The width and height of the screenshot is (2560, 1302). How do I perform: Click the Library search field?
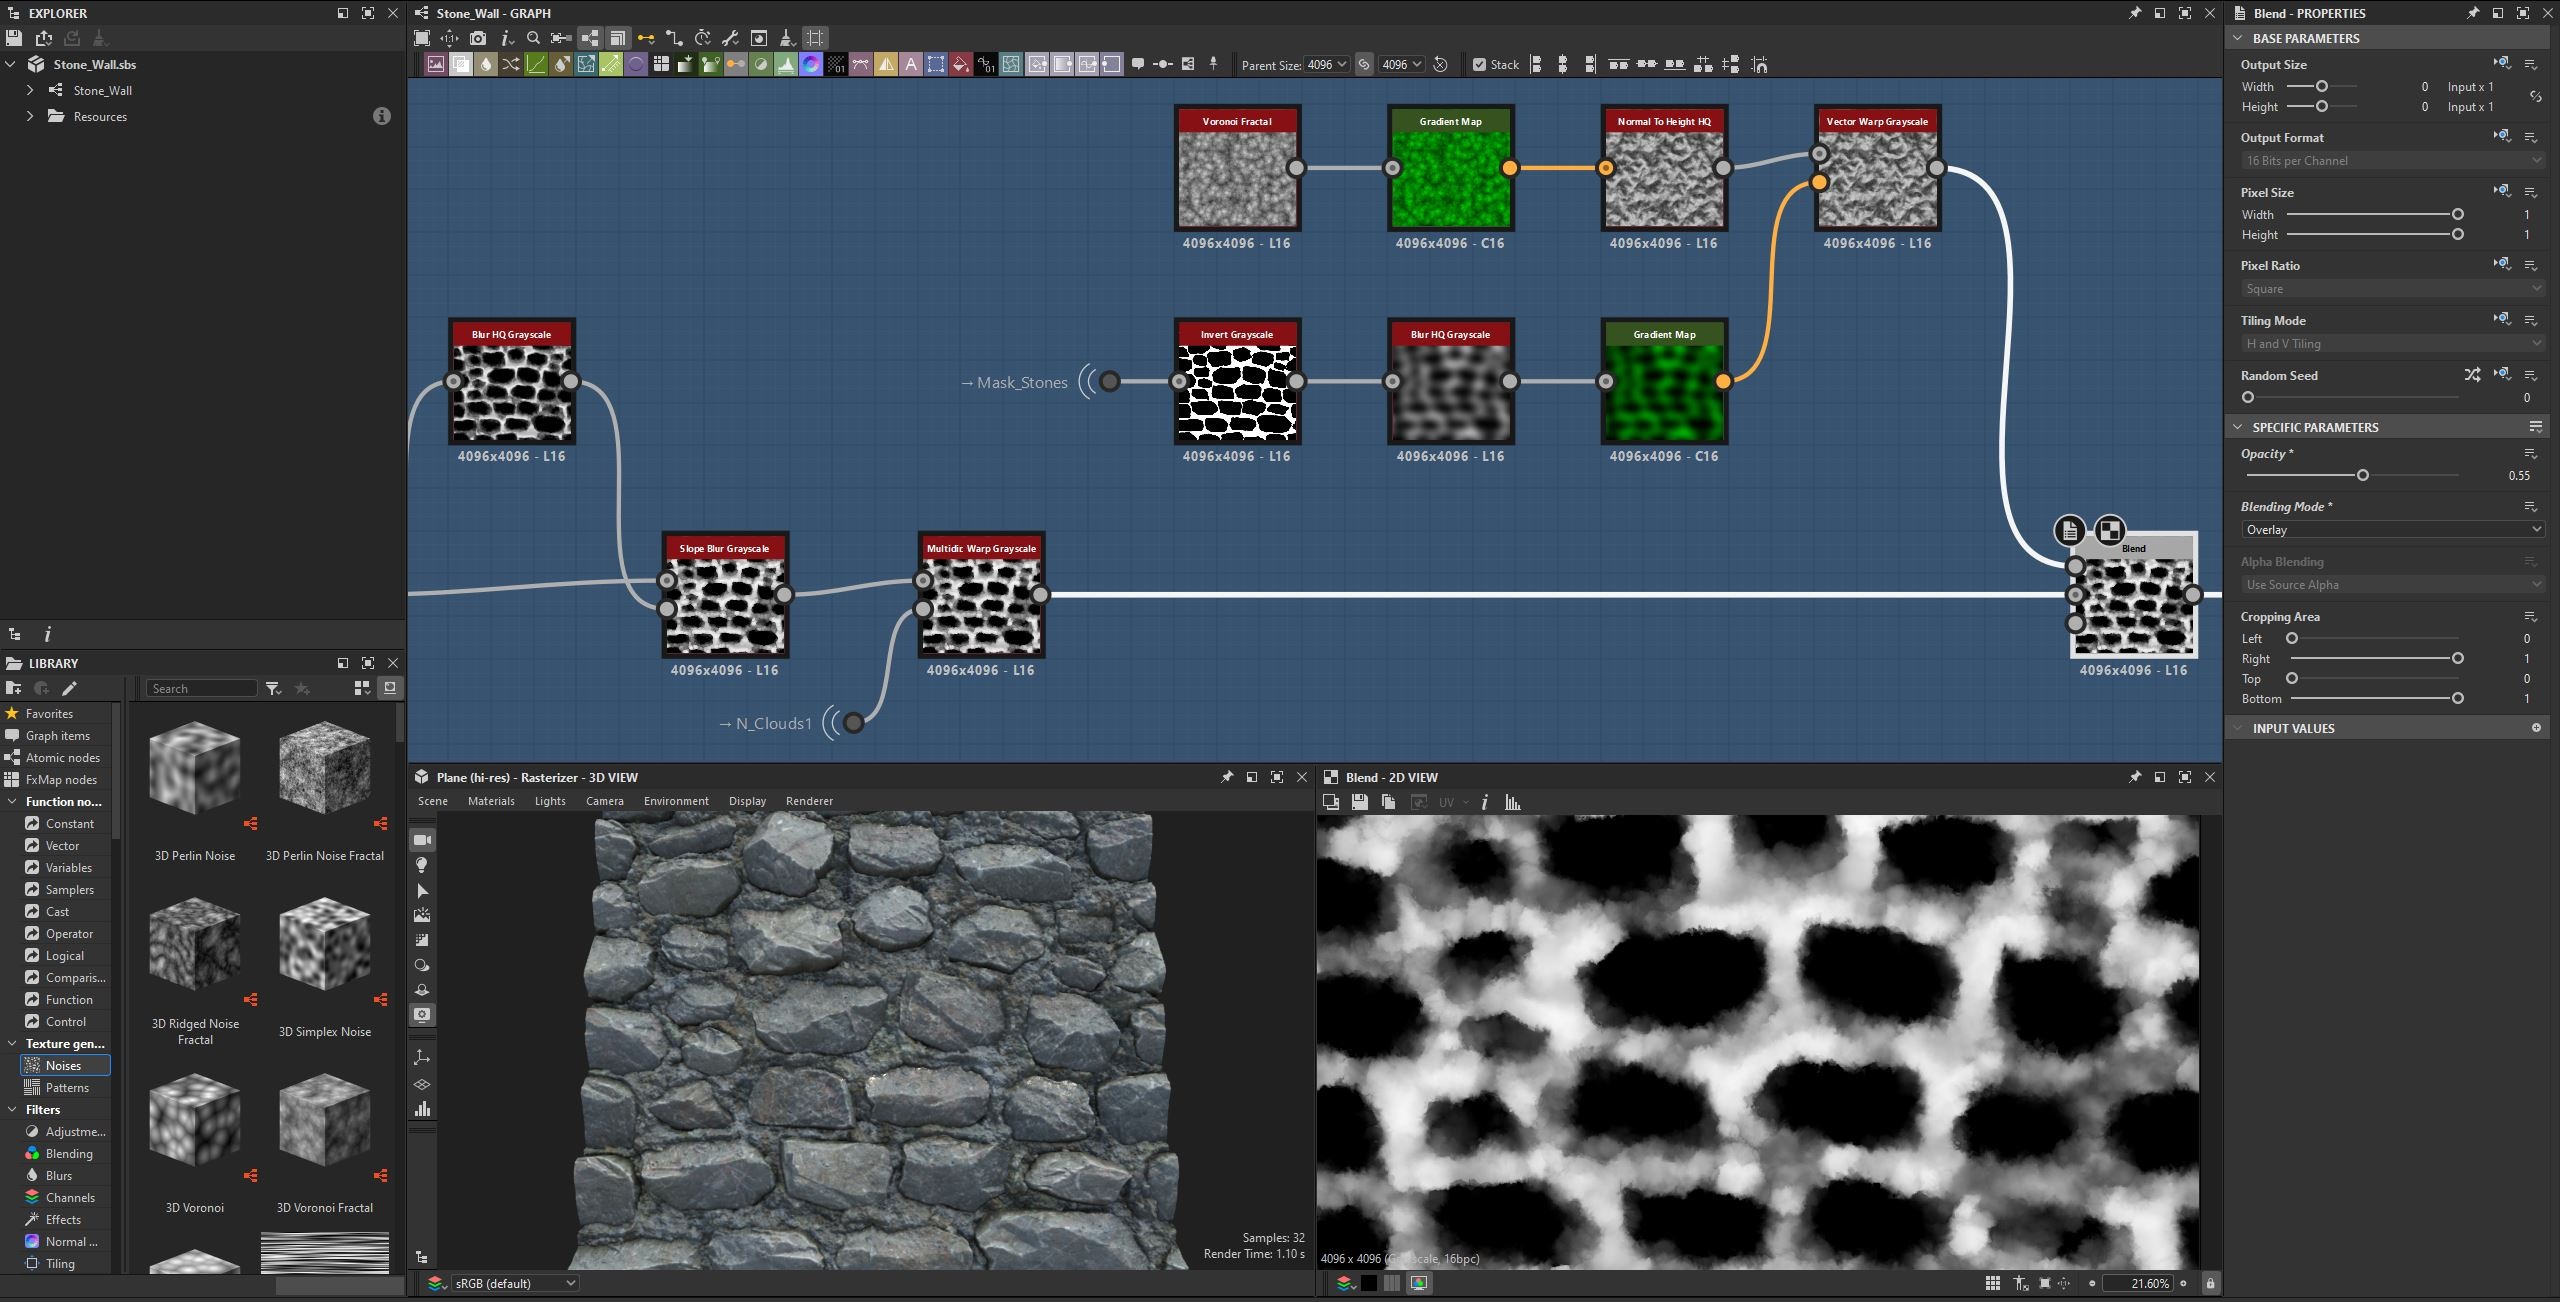[202, 688]
